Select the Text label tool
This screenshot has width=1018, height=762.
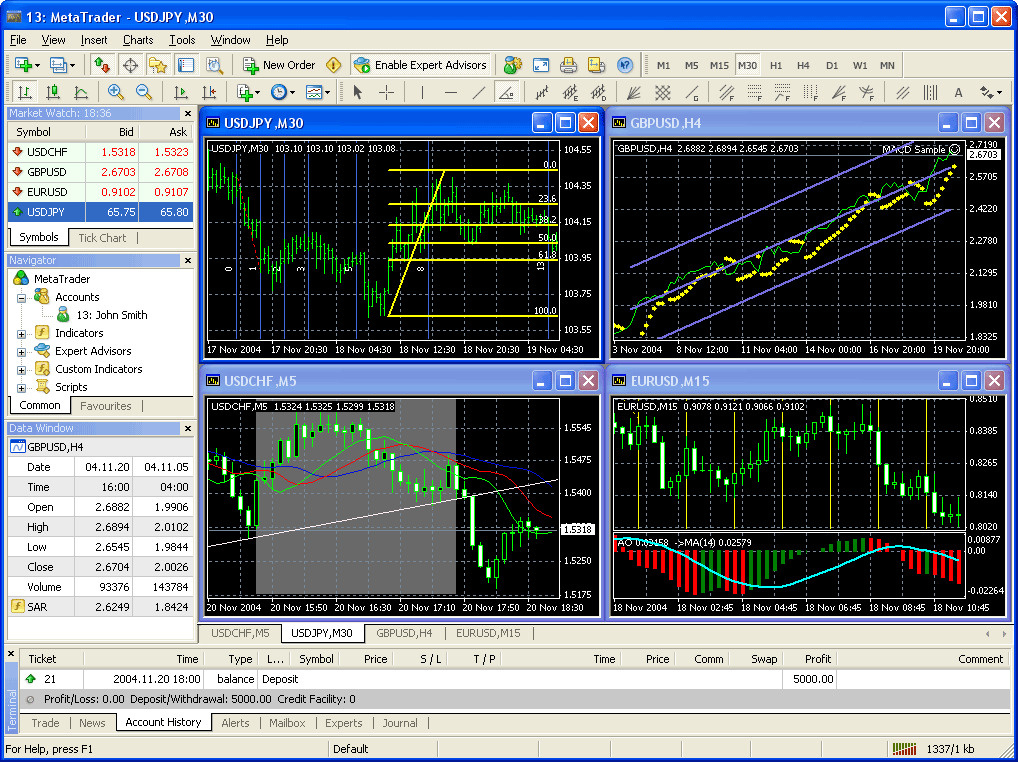tap(959, 92)
